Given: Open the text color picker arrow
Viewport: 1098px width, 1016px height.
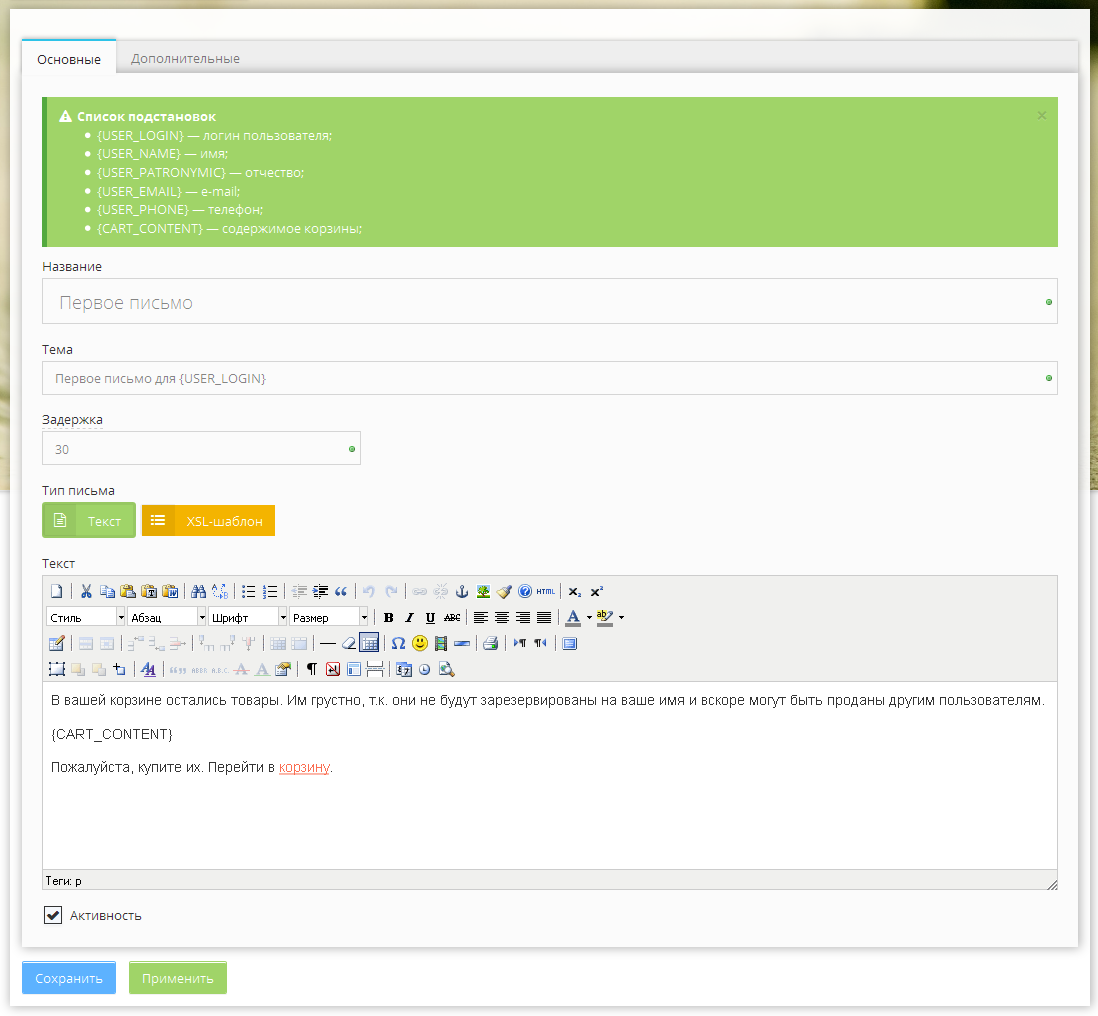Looking at the screenshot, I should [590, 617].
